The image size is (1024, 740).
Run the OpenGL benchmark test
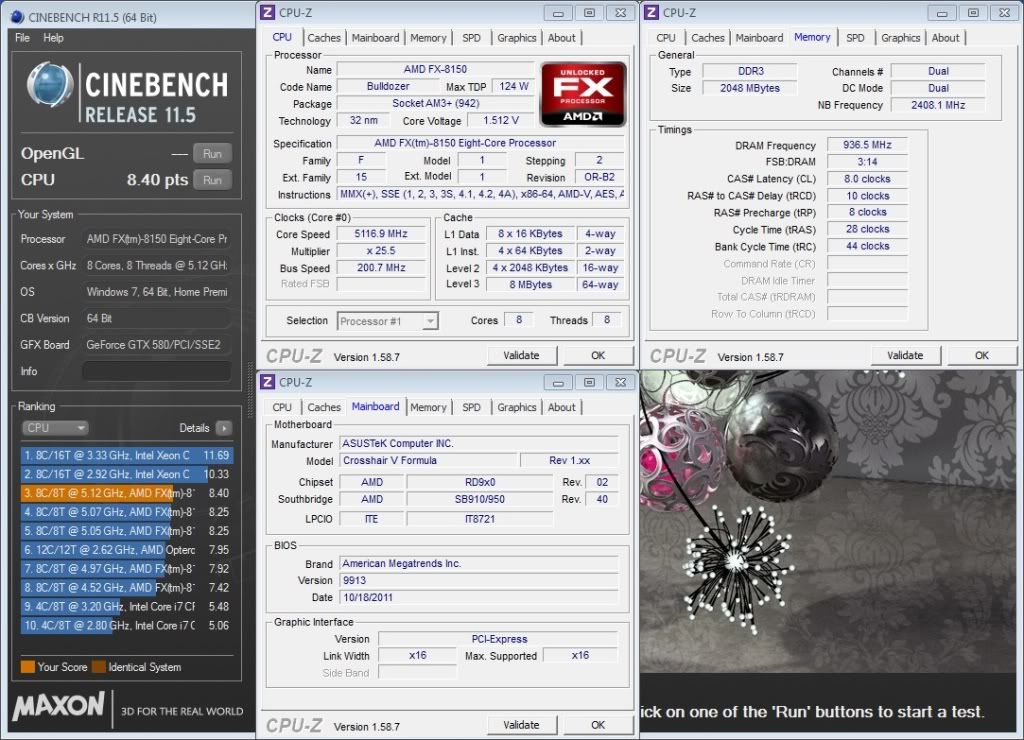(212, 154)
